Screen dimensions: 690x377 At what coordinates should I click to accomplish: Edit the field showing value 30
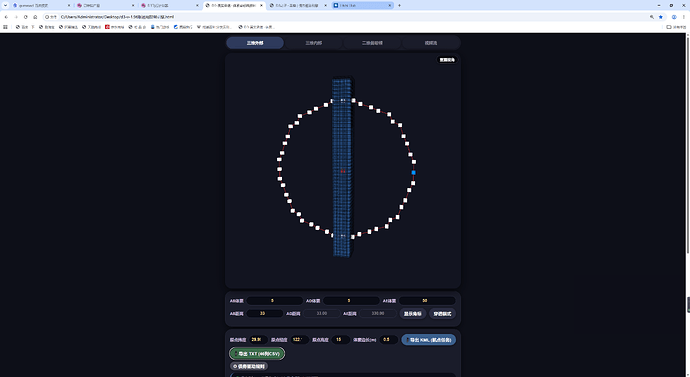click(264, 313)
